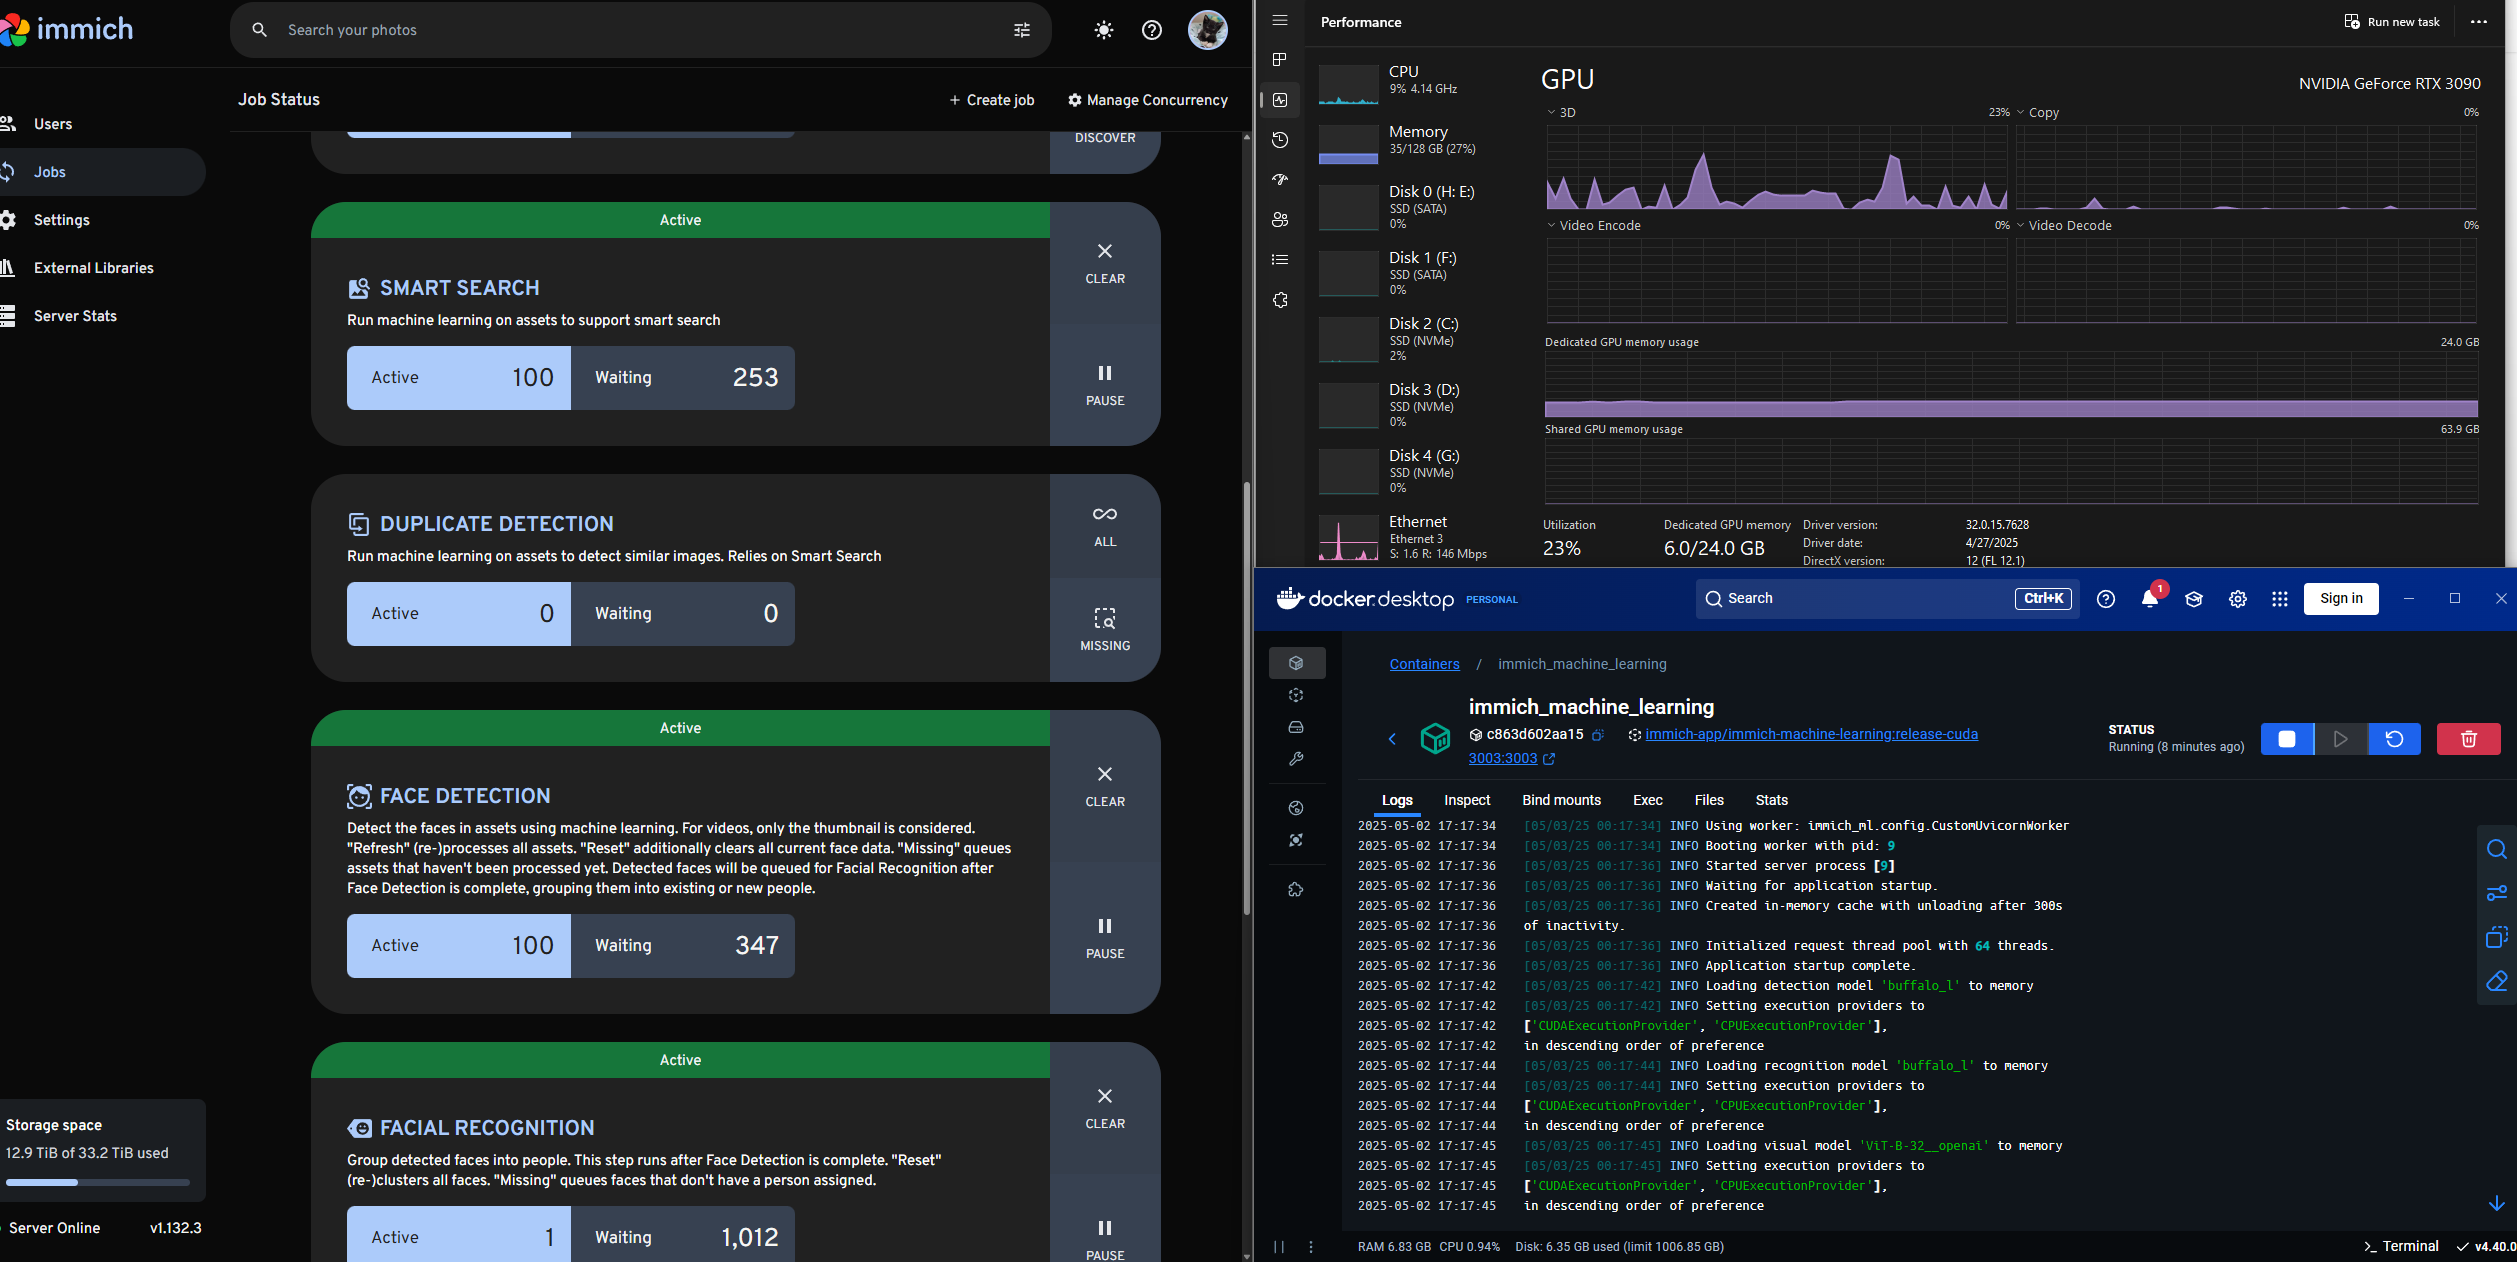
Task: Click the Docker notifications bell icon
Action: [2149, 598]
